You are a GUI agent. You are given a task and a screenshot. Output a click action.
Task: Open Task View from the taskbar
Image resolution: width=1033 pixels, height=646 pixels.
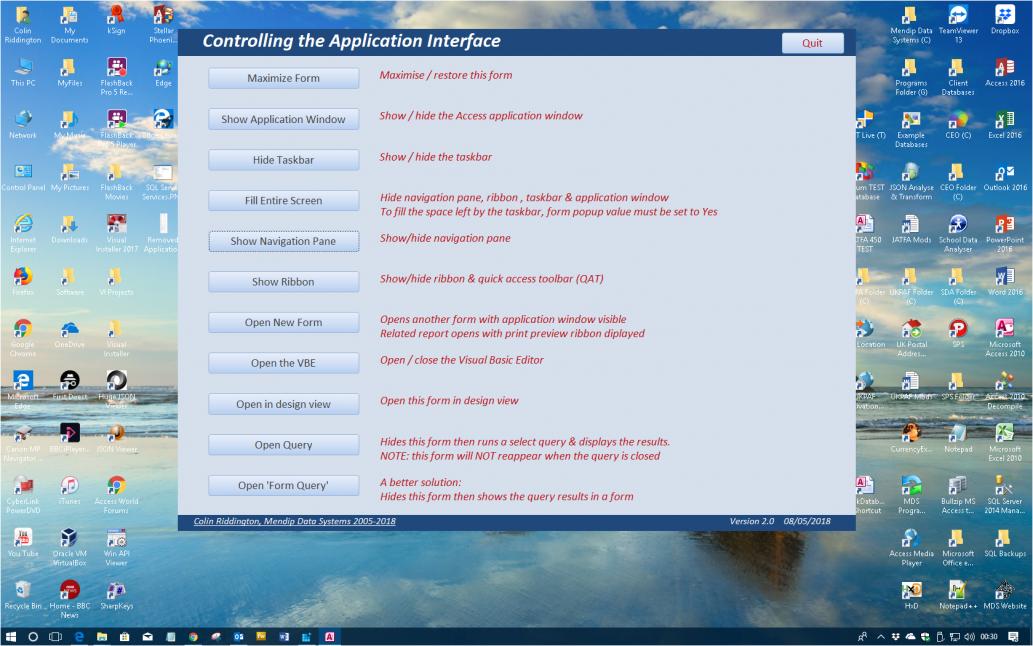(x=56, y=637)
